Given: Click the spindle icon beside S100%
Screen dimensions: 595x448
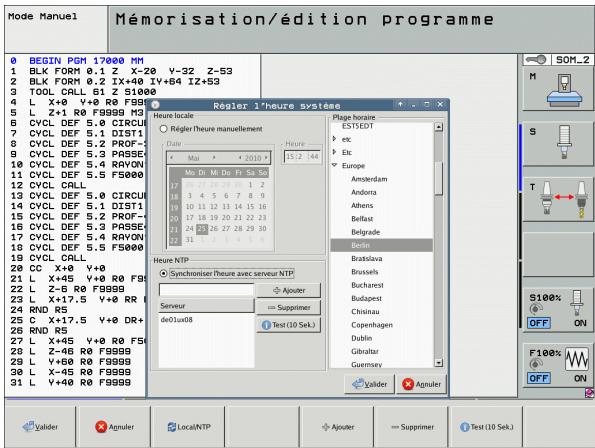Looking at the screenshot, I should 577,302.
